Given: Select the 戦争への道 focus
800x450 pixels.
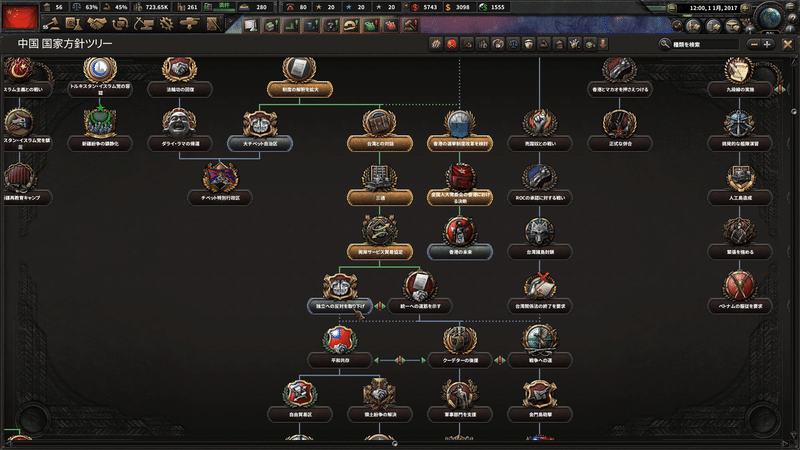Looking at the screenshot, I should [x=540, y=347].
